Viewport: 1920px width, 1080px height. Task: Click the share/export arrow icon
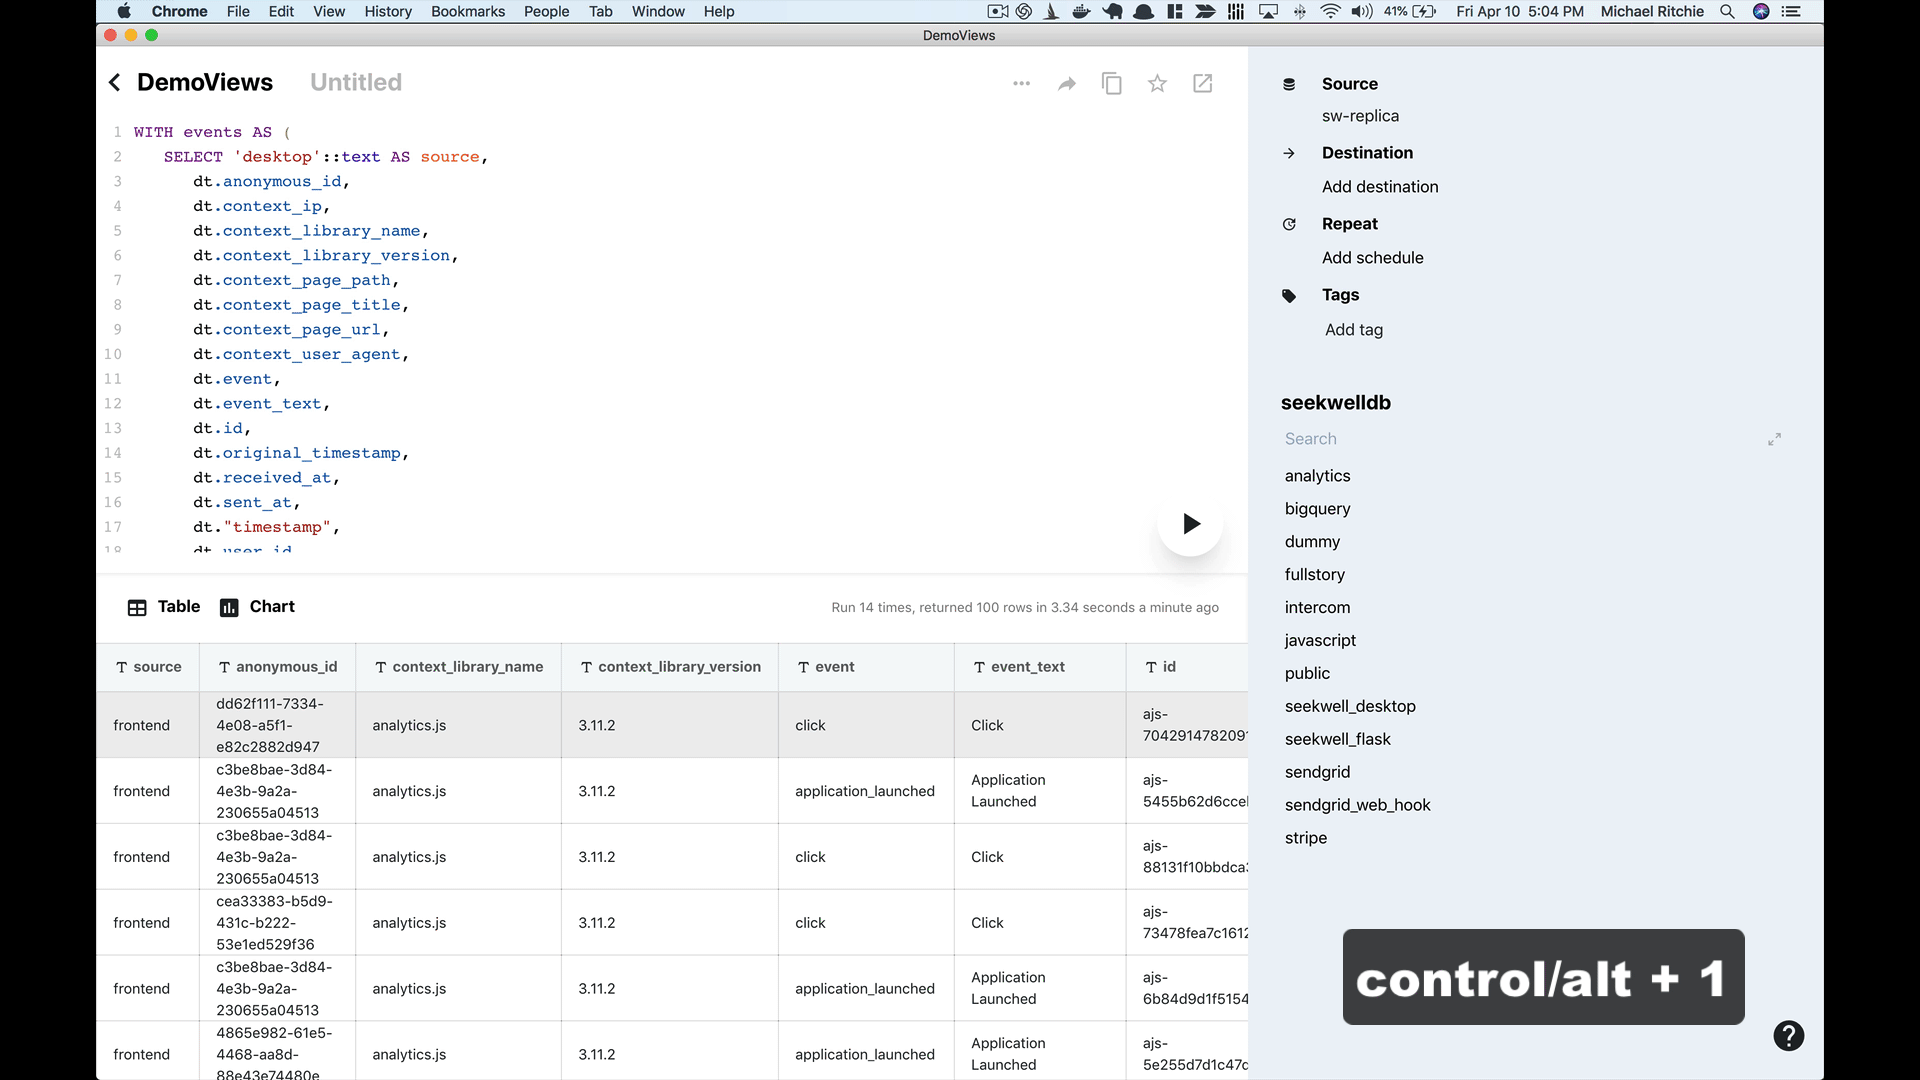click(1067, 83)
